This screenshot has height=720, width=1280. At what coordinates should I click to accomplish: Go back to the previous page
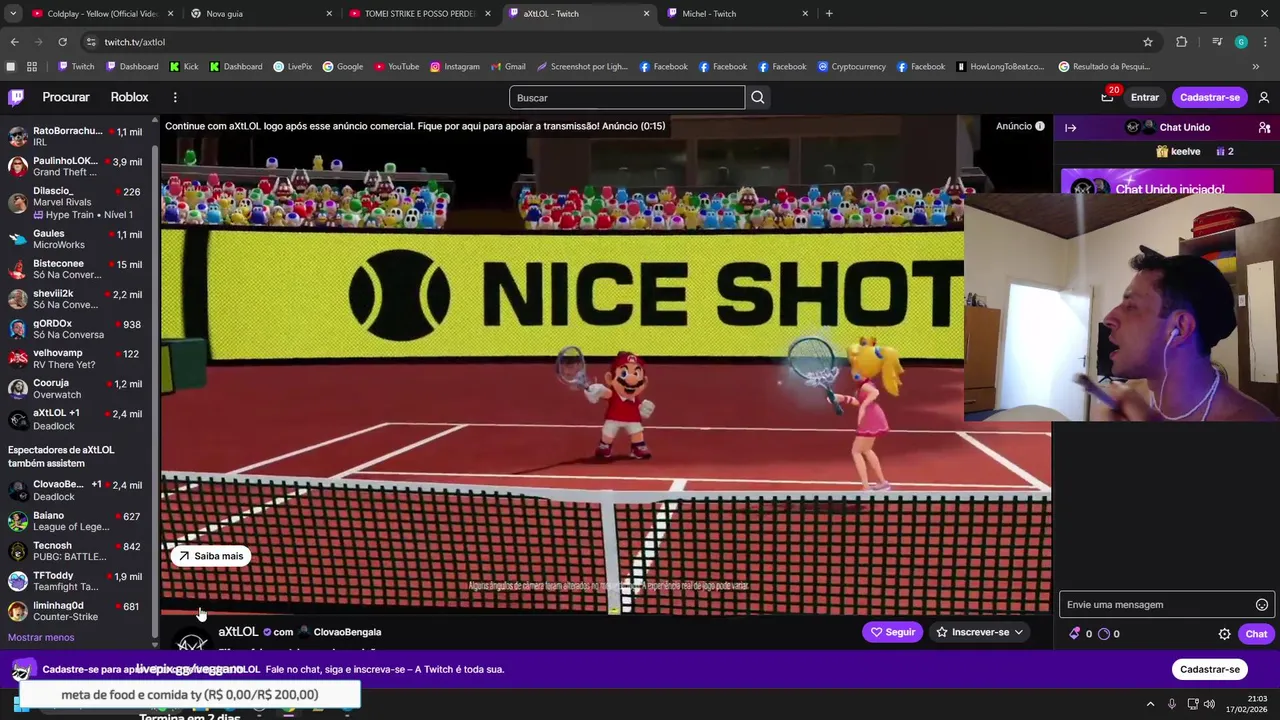[x=14, y=42]
